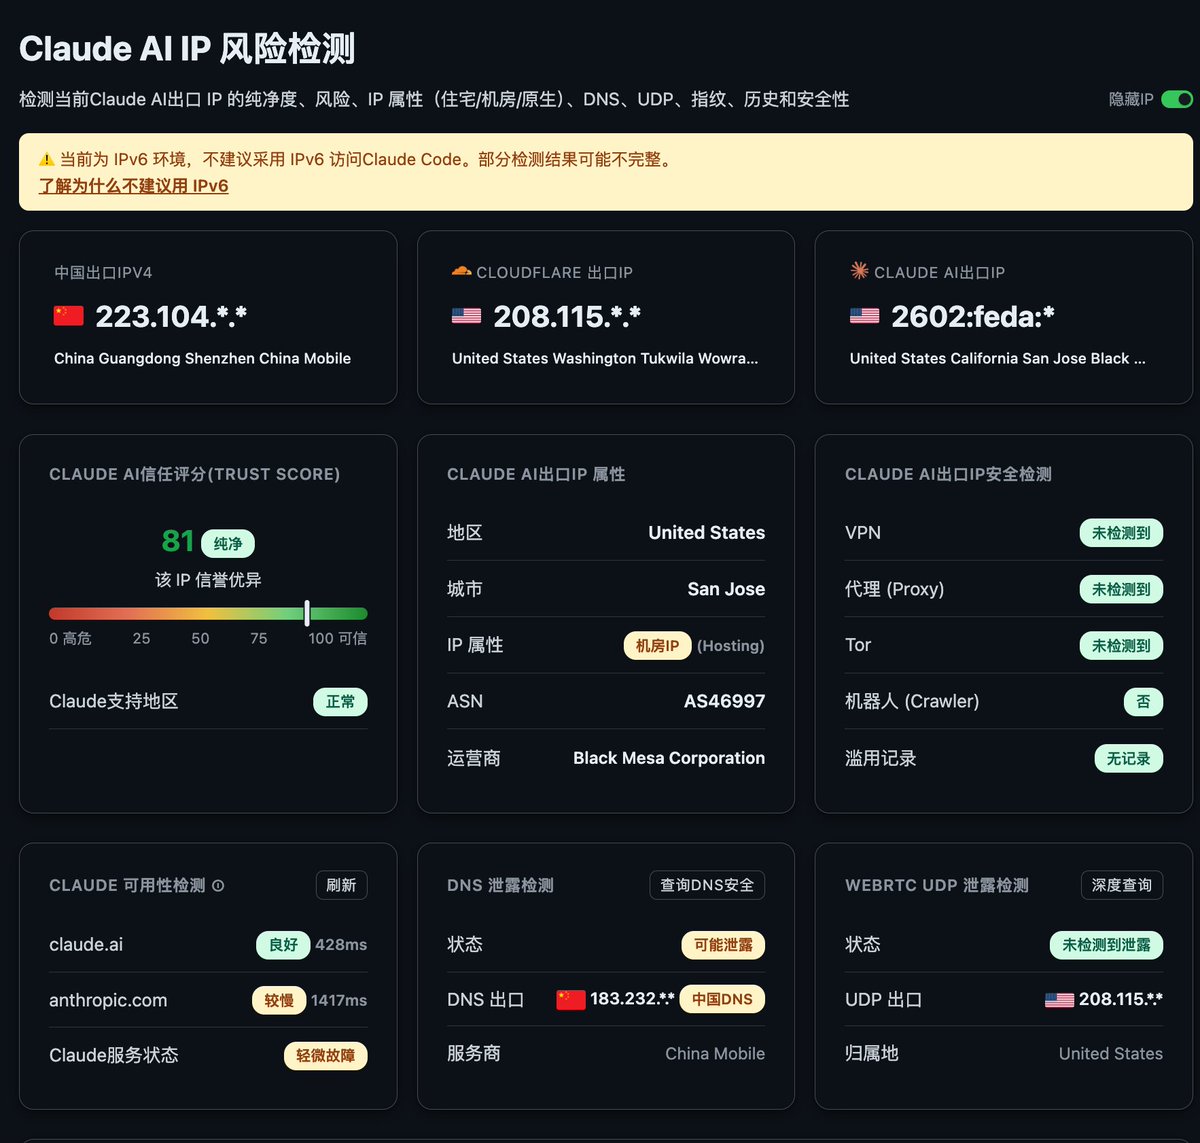Click the 未检测到 badge in Tor row

point(1121,646)
